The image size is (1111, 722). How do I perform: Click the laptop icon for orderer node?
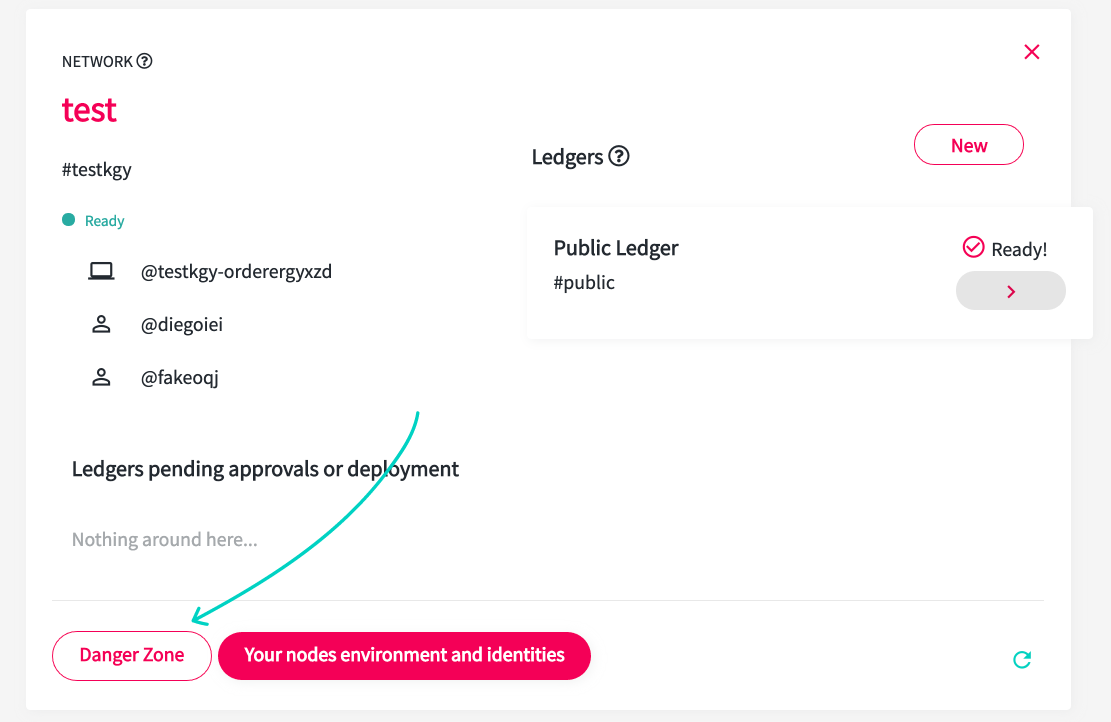[x=101, y=271]
